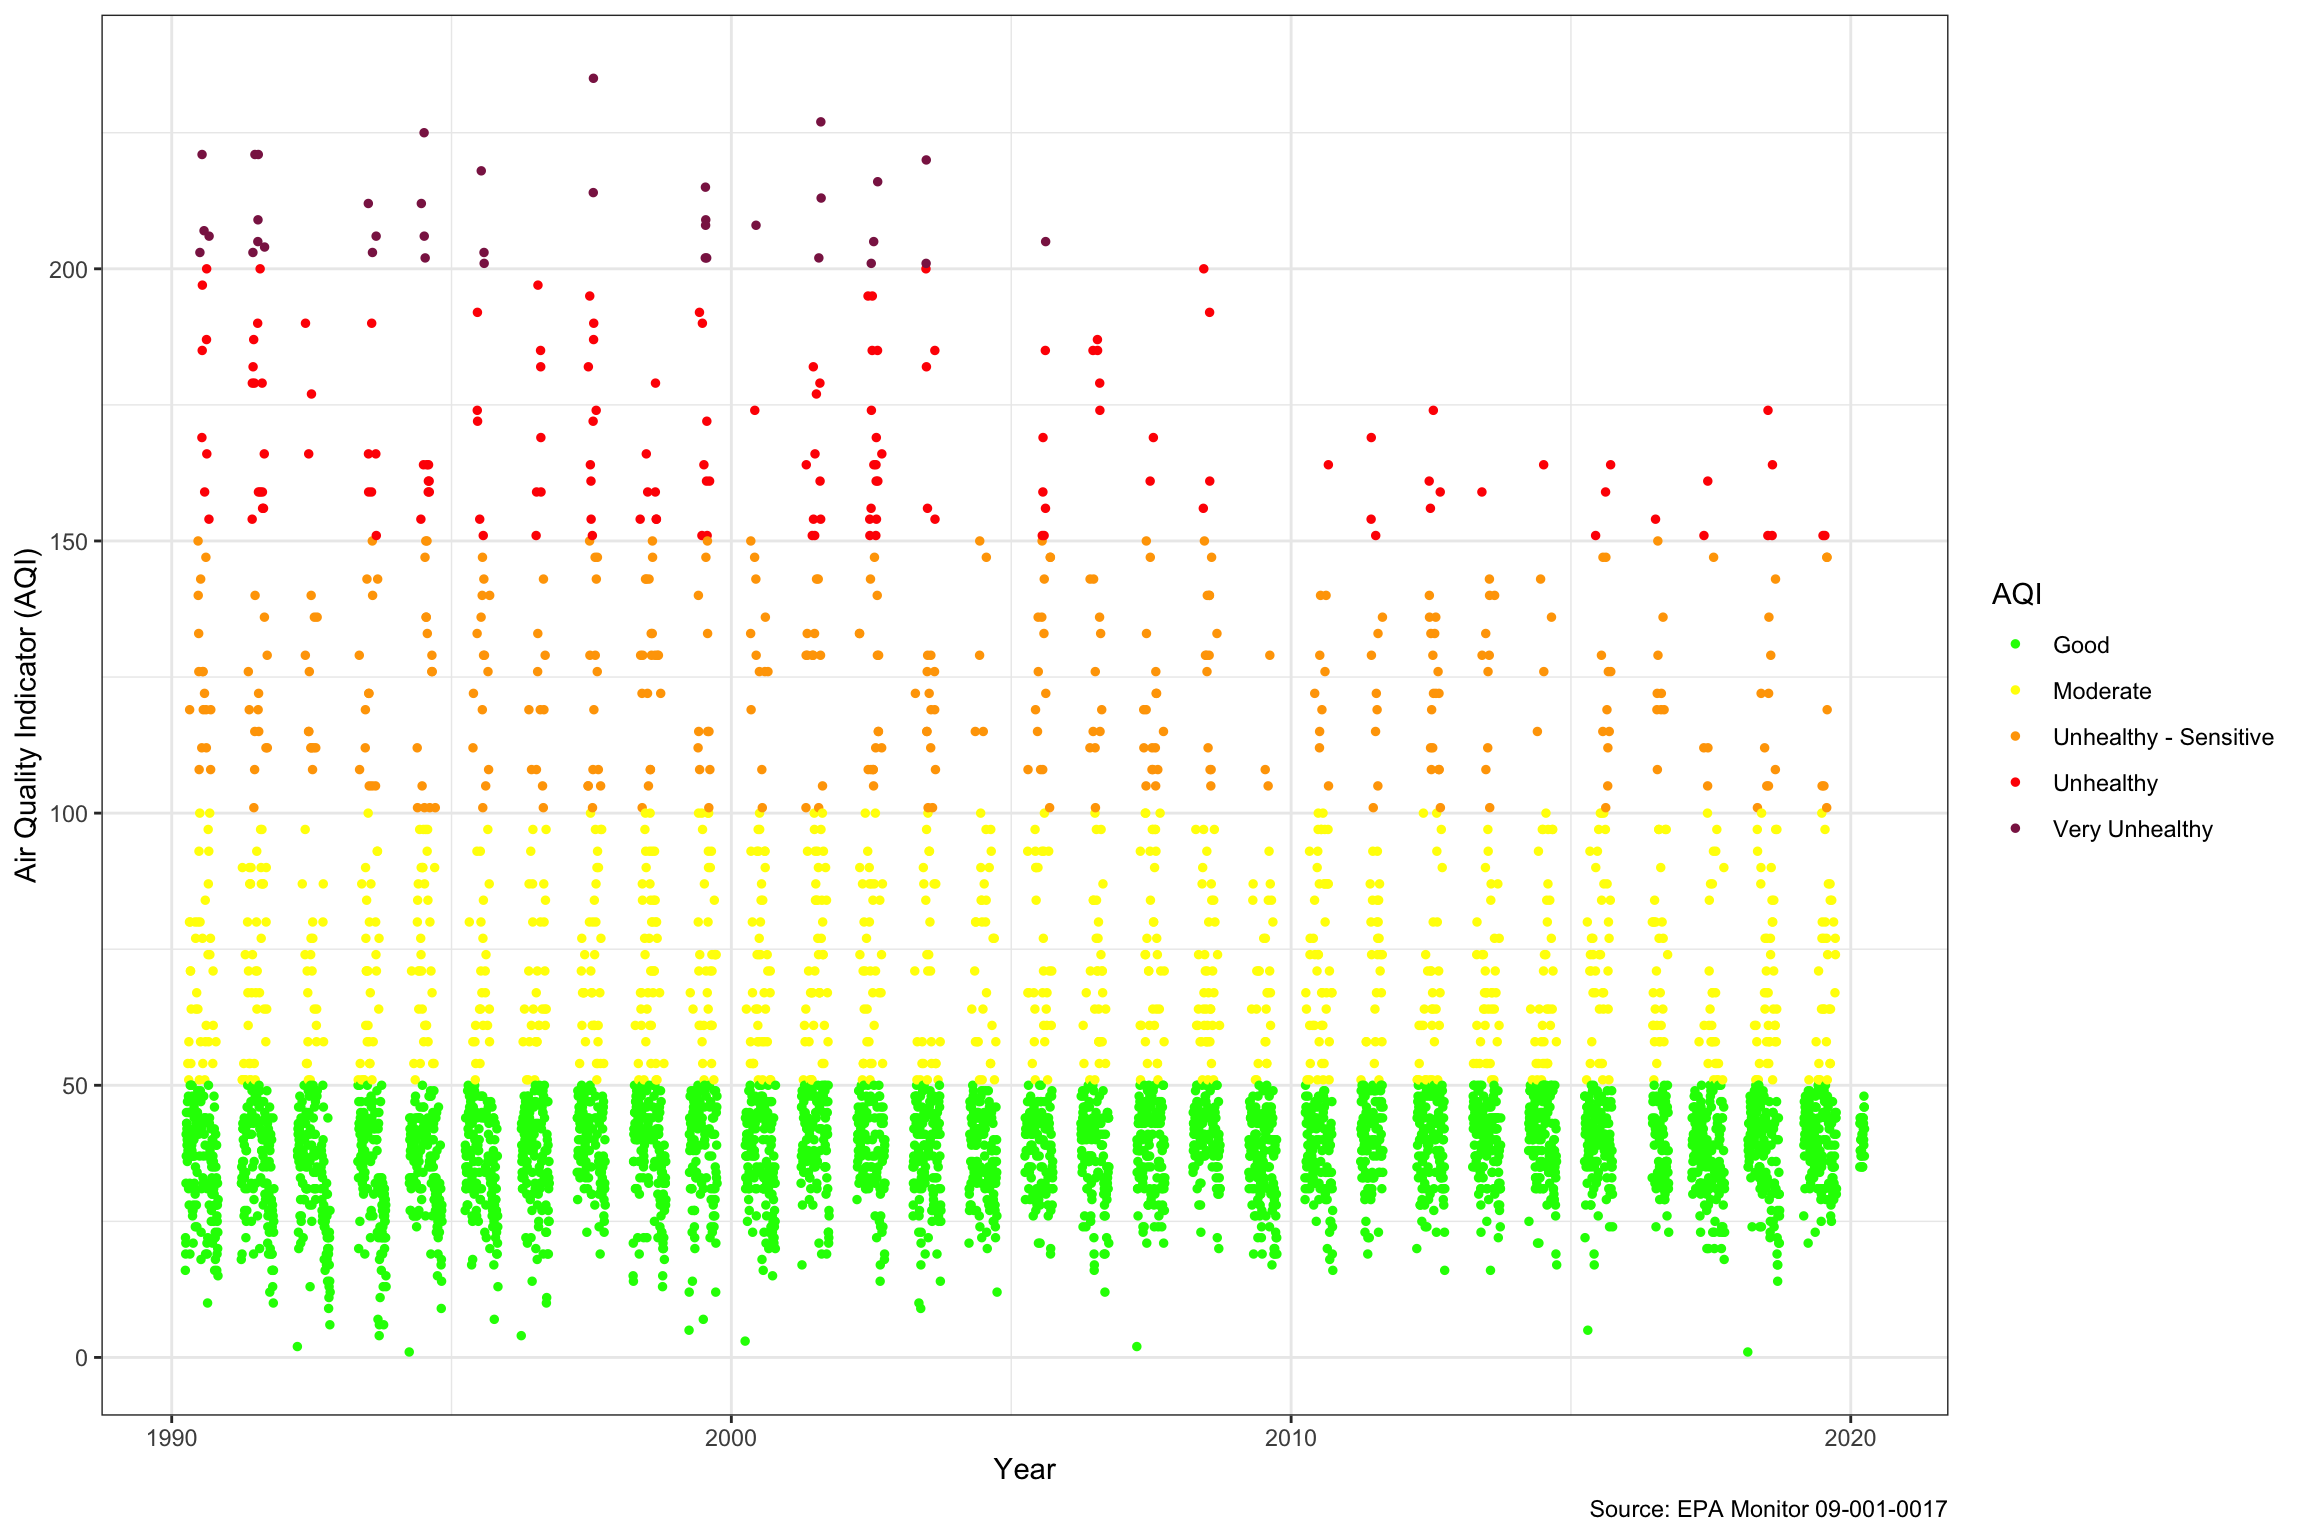Click the Good legend label

point(2080,645)
